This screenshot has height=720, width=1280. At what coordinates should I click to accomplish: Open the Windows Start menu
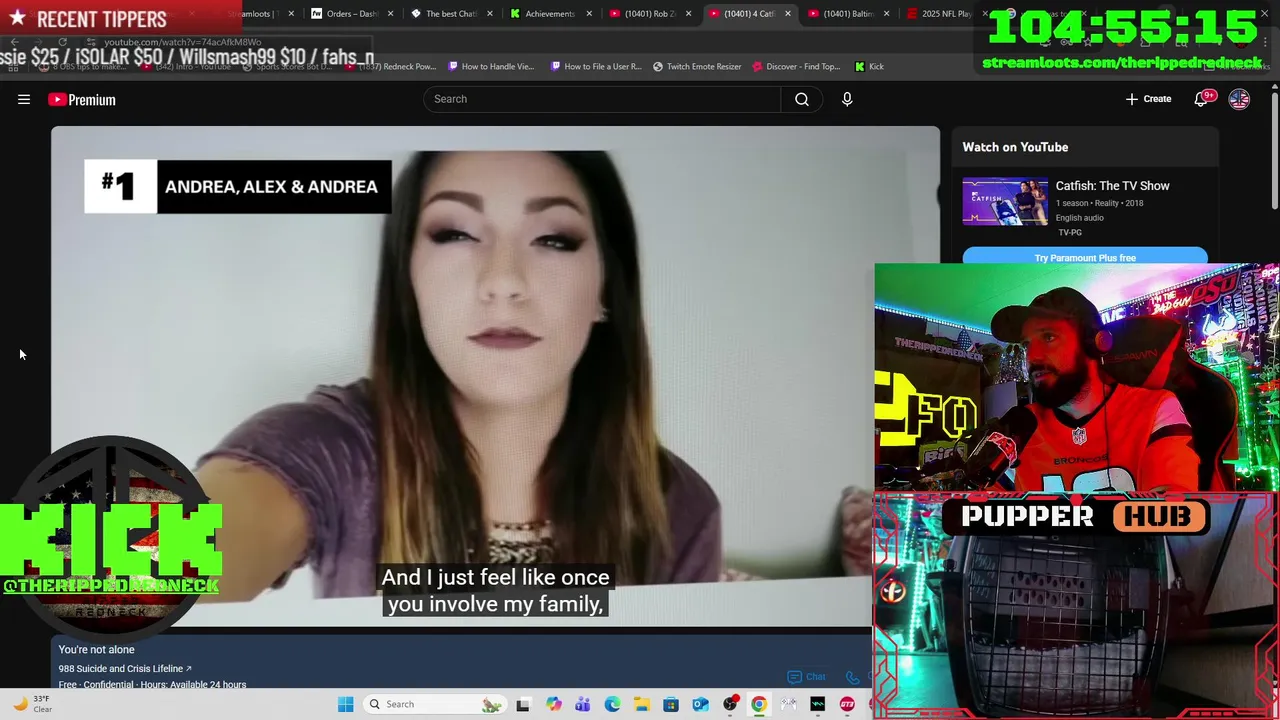point(345,704)
